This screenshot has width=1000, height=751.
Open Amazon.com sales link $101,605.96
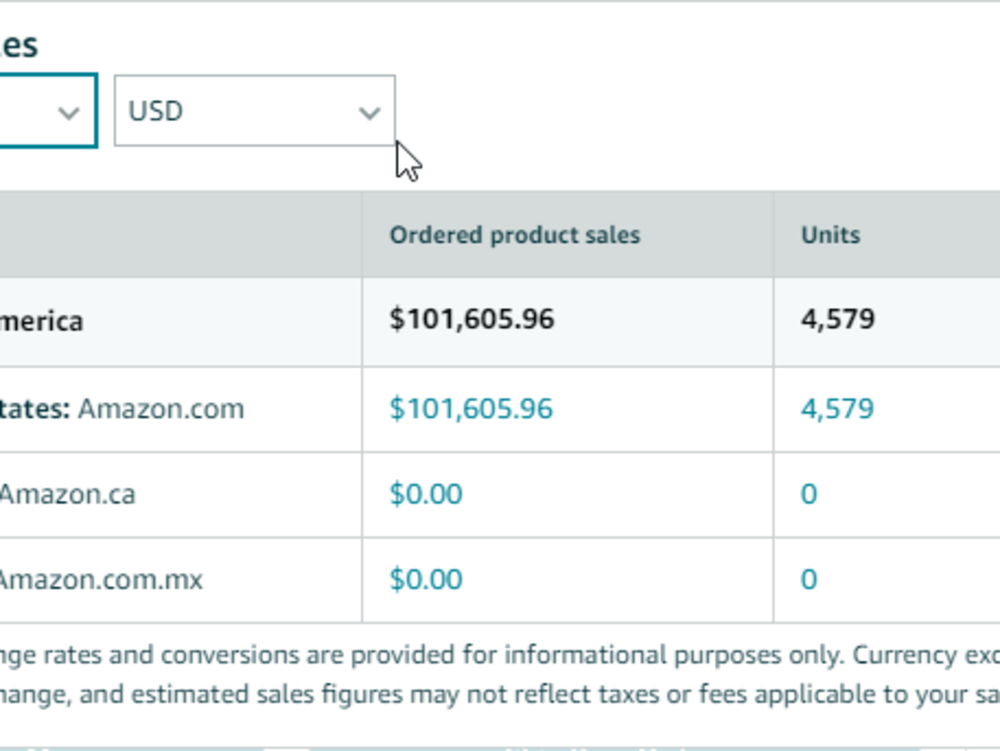pos(471,409)
